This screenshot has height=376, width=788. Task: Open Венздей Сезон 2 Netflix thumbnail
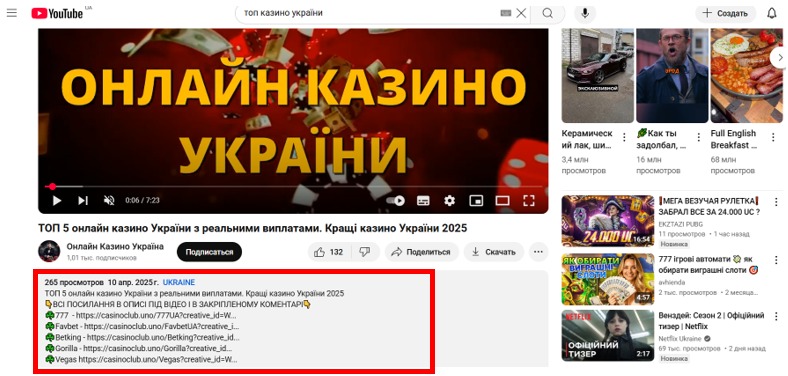tap(608, 335)
